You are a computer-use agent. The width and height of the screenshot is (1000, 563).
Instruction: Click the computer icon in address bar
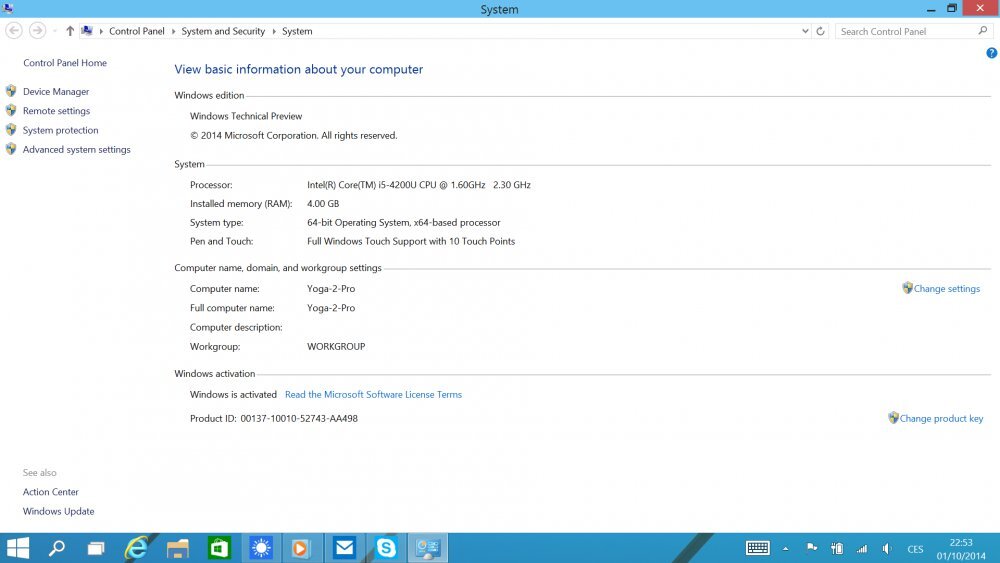(x=87, y=31)
